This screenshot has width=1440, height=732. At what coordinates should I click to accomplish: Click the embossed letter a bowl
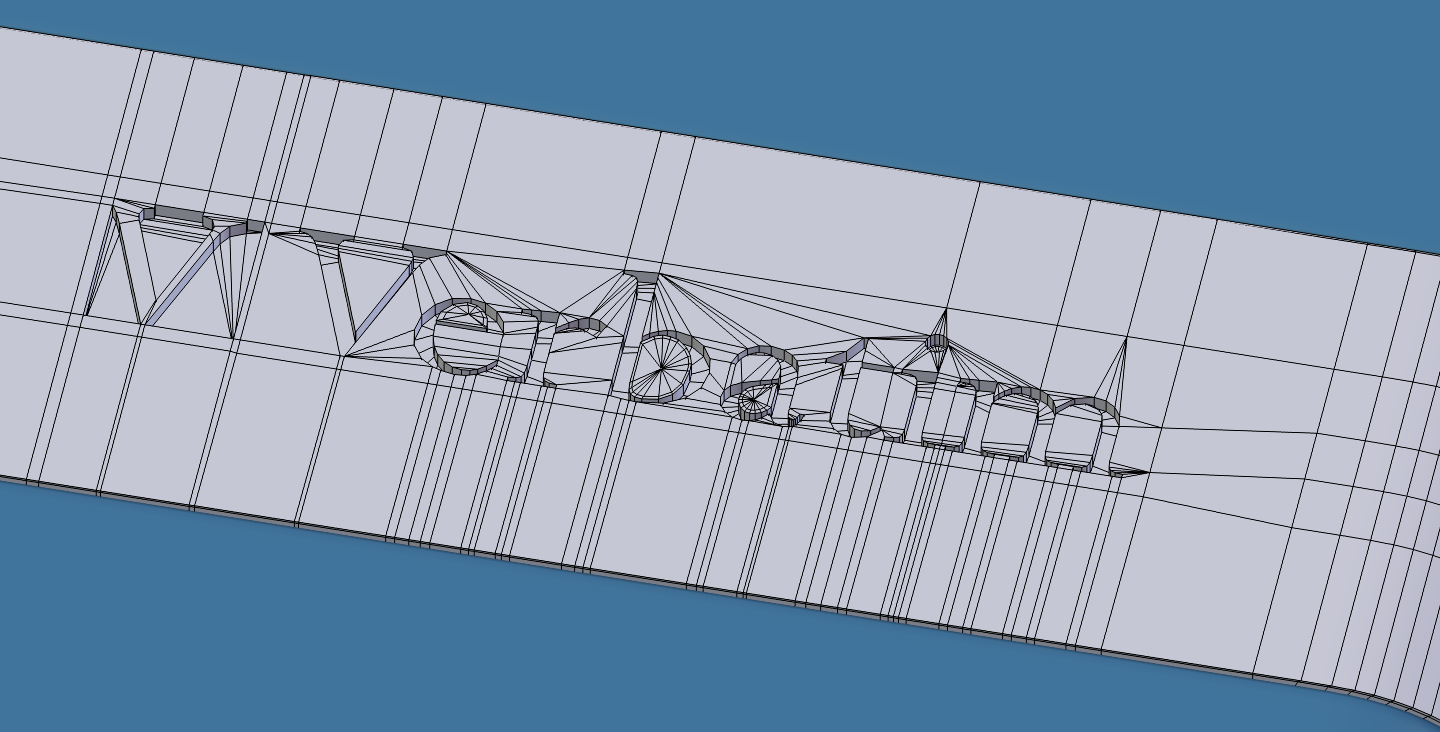pos(760,385)
